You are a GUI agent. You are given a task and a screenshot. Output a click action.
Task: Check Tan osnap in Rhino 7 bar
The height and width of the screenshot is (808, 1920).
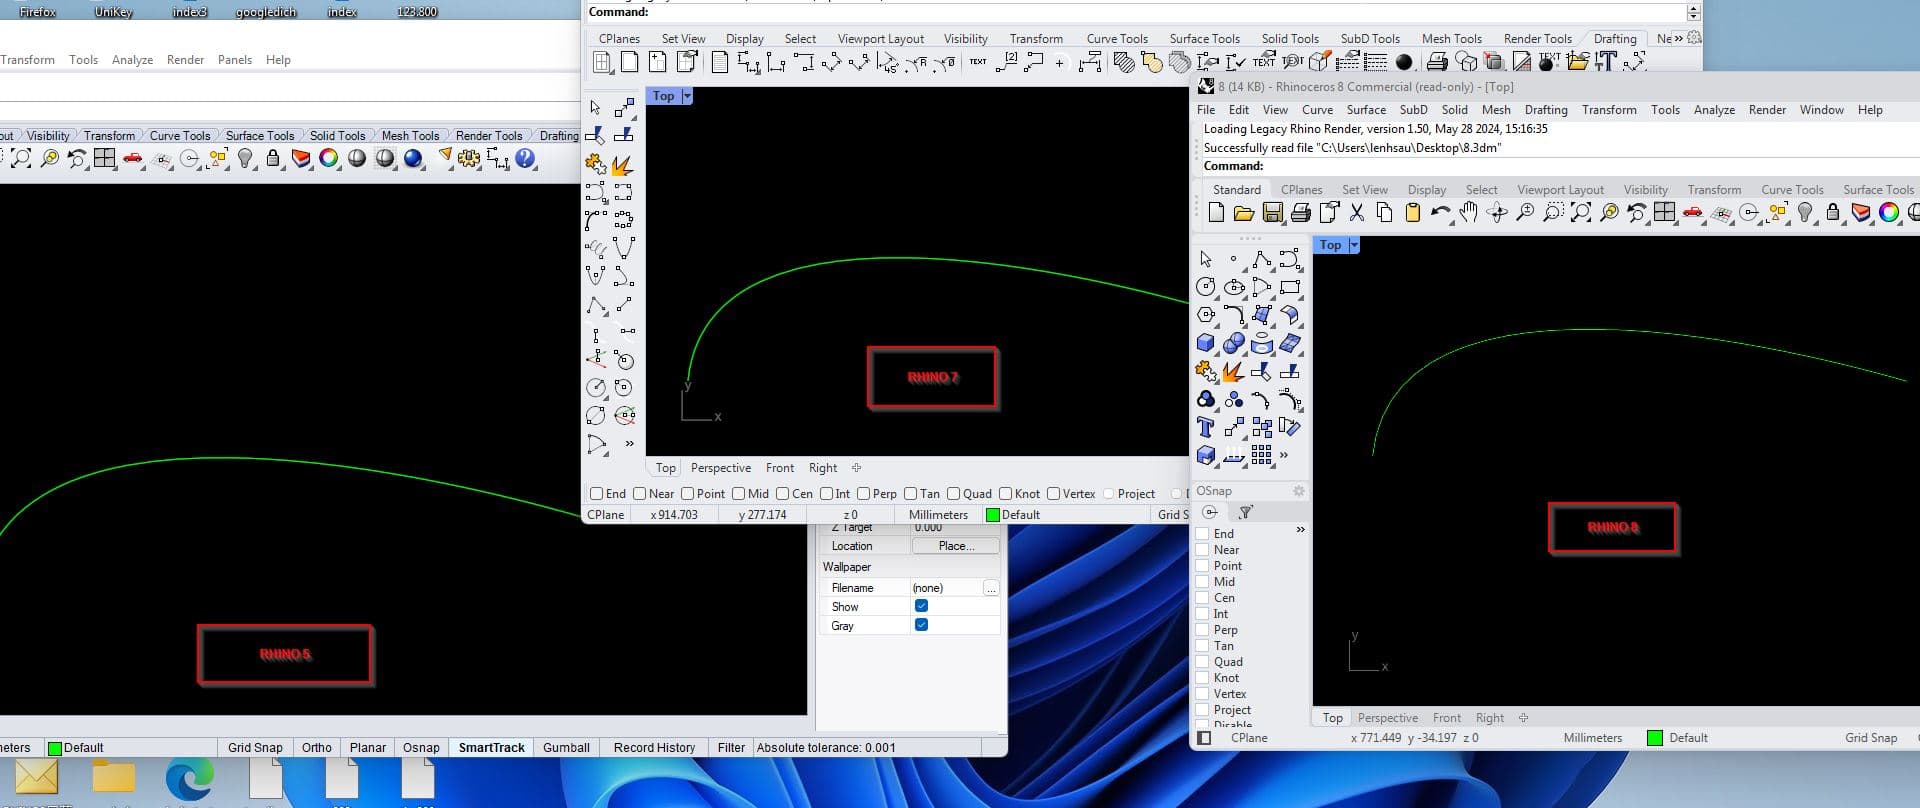tap(910, 494)
